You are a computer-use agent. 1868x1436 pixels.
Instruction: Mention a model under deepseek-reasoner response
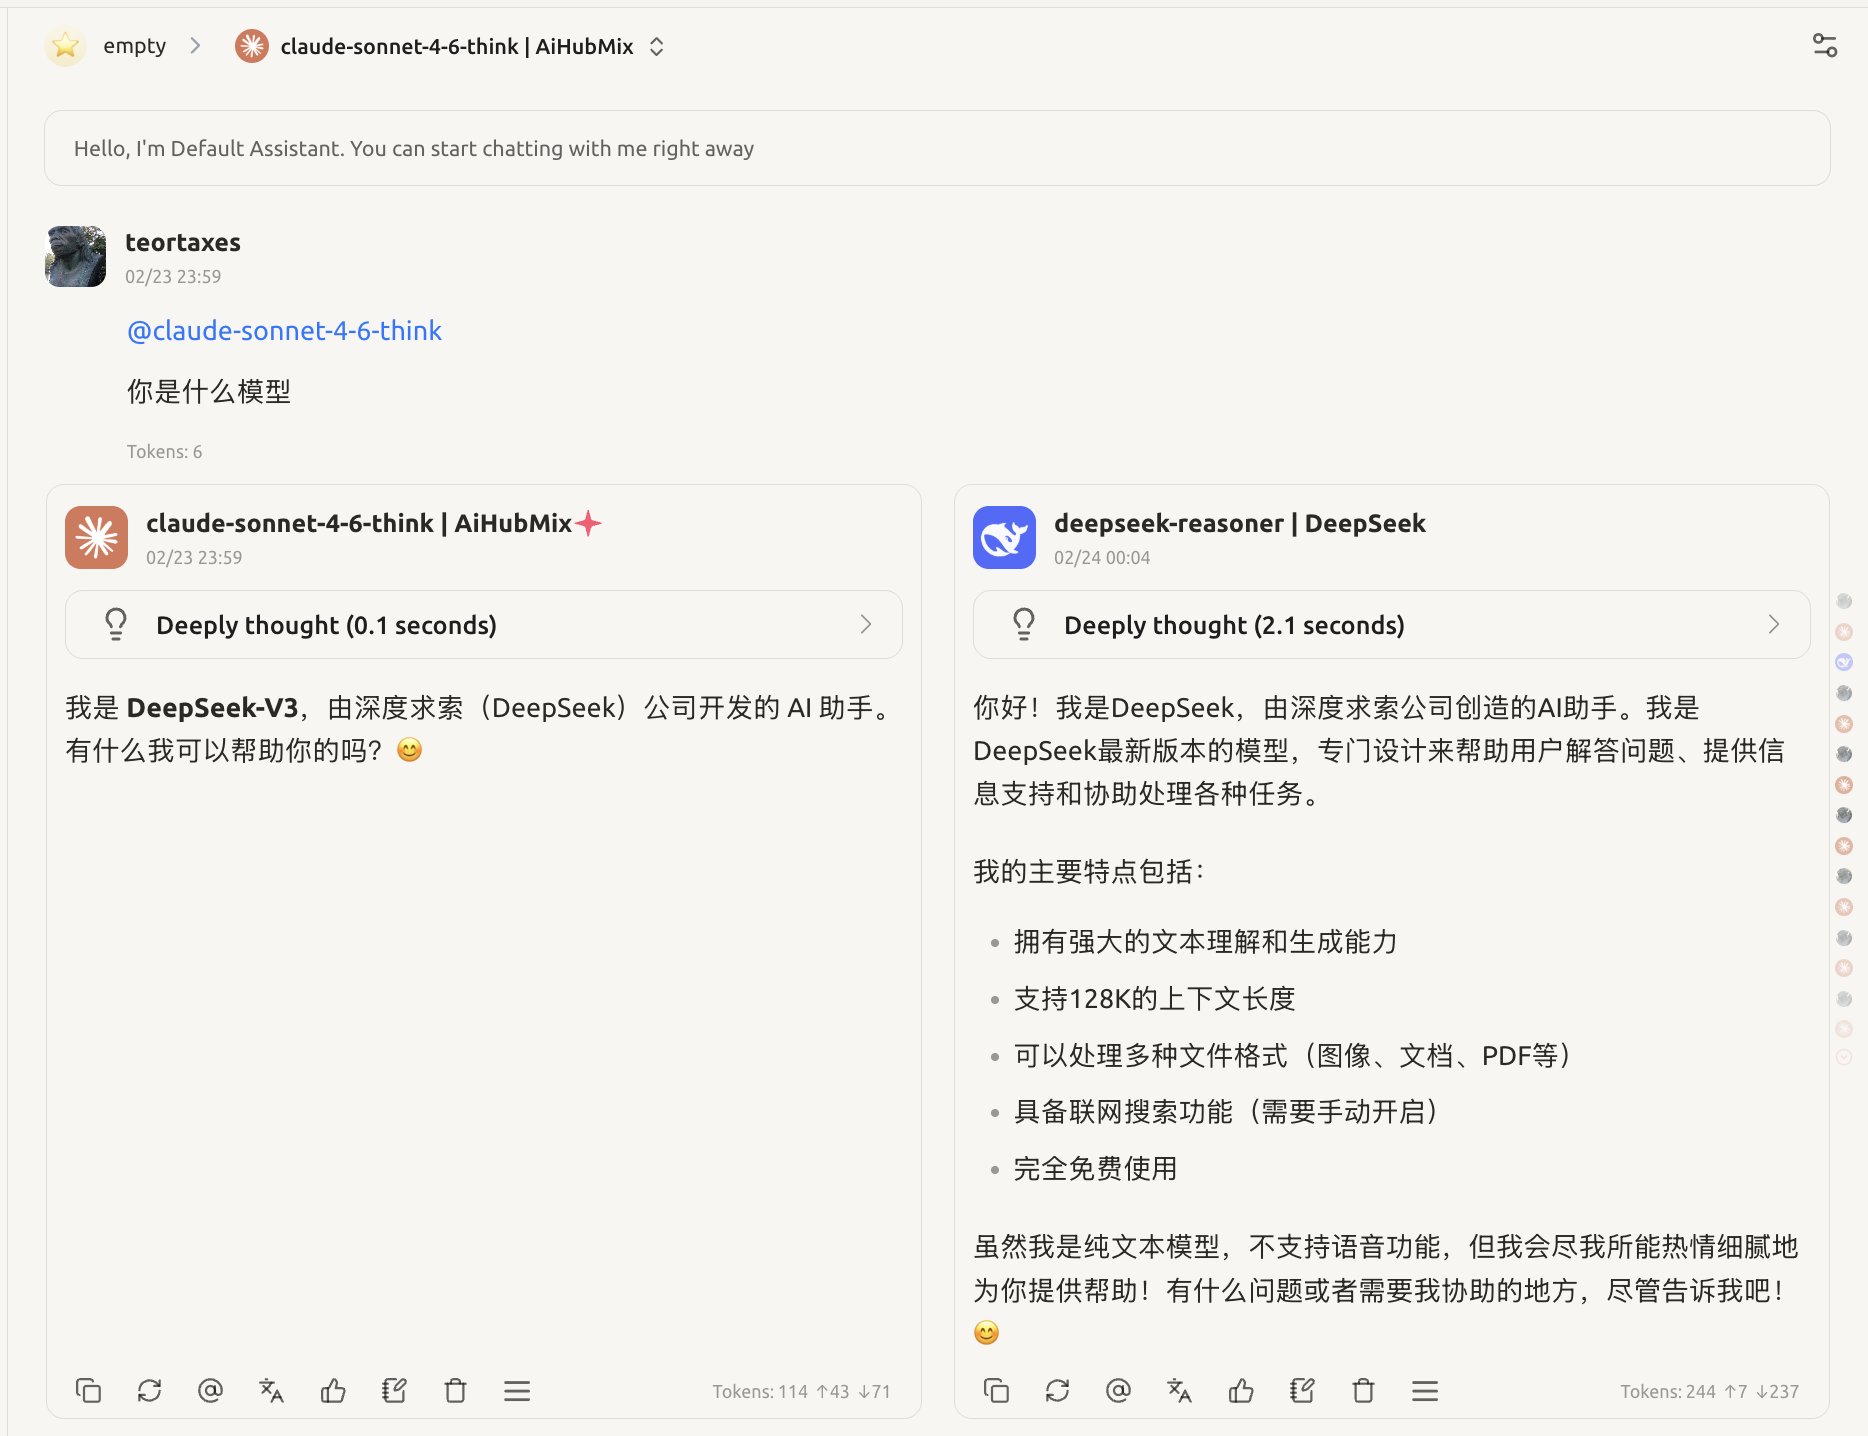click(1118, 1390)
